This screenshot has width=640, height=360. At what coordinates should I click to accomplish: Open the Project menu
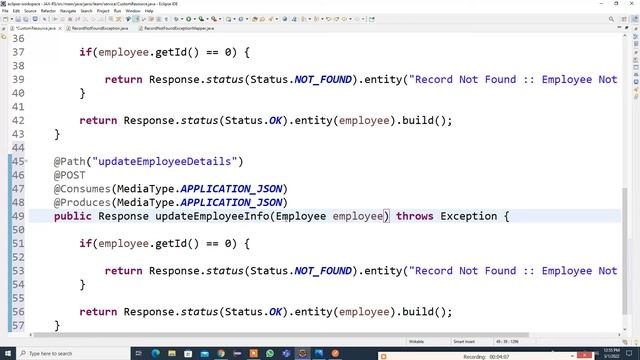[x=103, y=11]
